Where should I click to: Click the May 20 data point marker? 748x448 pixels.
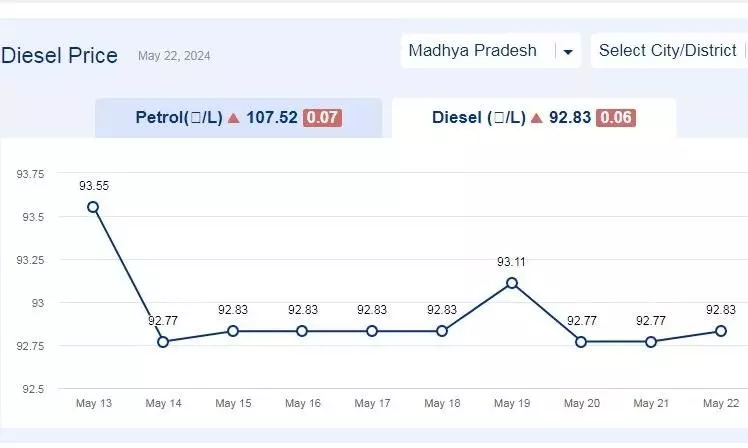(x=581, y=342)
